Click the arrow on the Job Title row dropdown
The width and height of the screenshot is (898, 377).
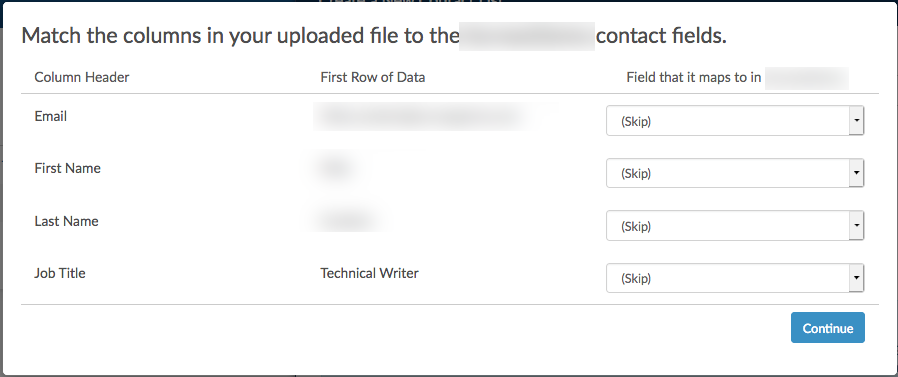point(856,278)
